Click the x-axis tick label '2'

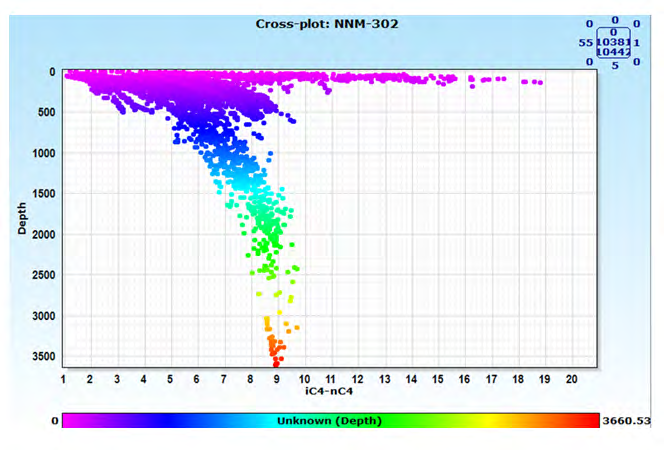click(90, 379)
